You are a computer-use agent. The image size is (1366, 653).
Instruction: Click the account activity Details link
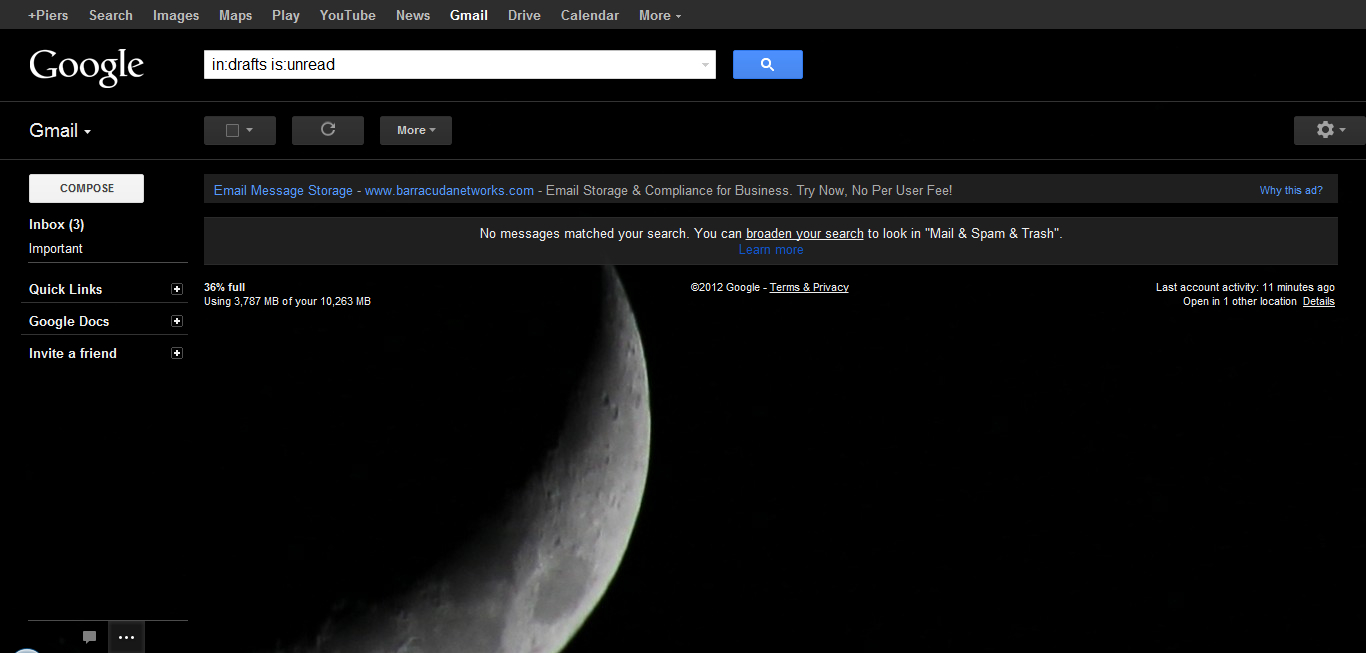(x=1318, y=301)
